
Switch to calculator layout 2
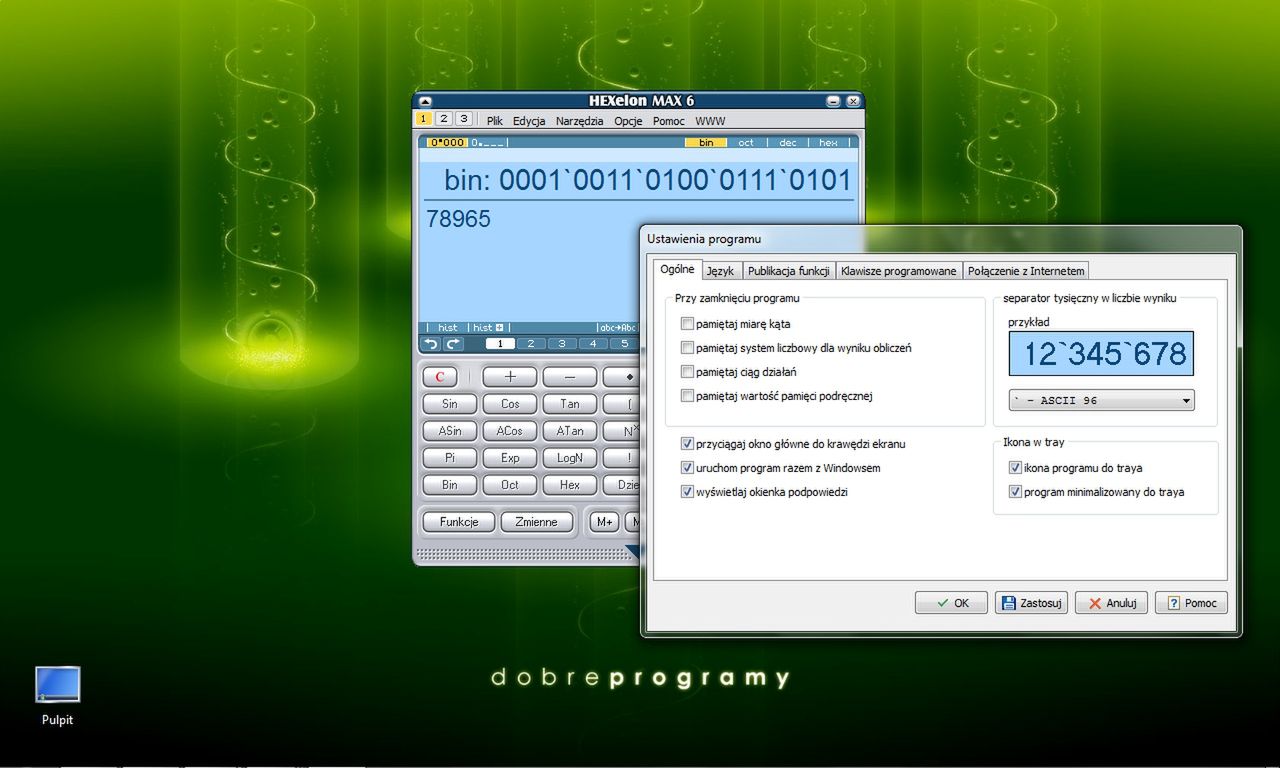point(444,119)
